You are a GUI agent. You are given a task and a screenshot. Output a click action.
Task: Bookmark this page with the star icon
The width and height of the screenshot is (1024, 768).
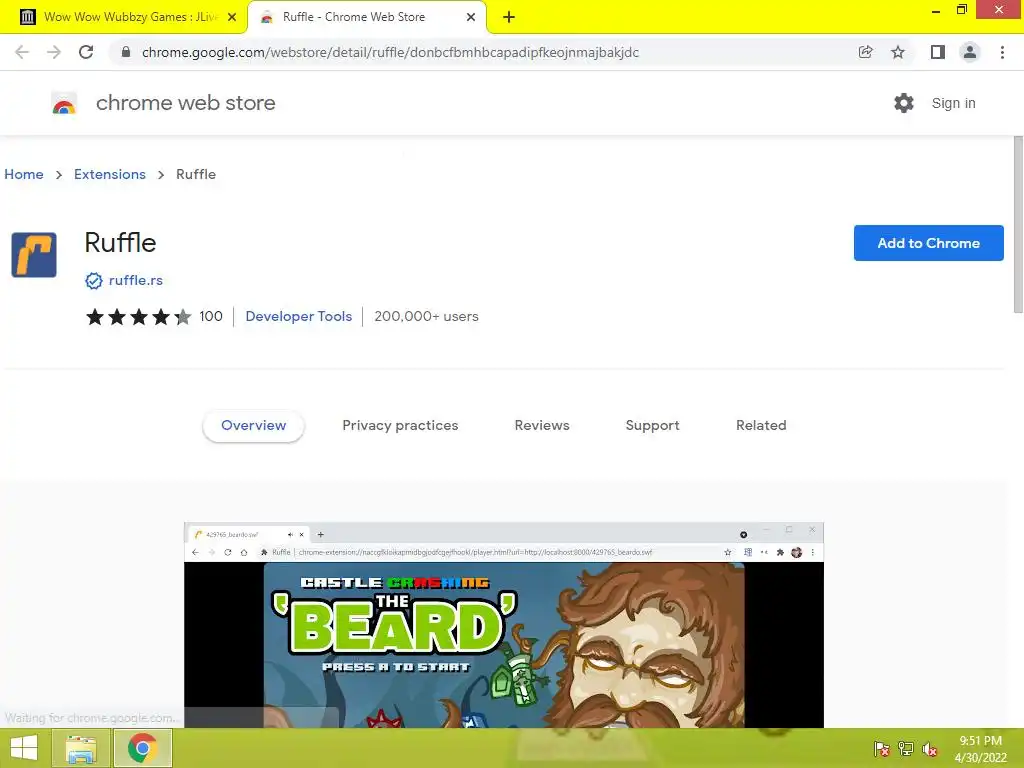click(x=898, y=52)
